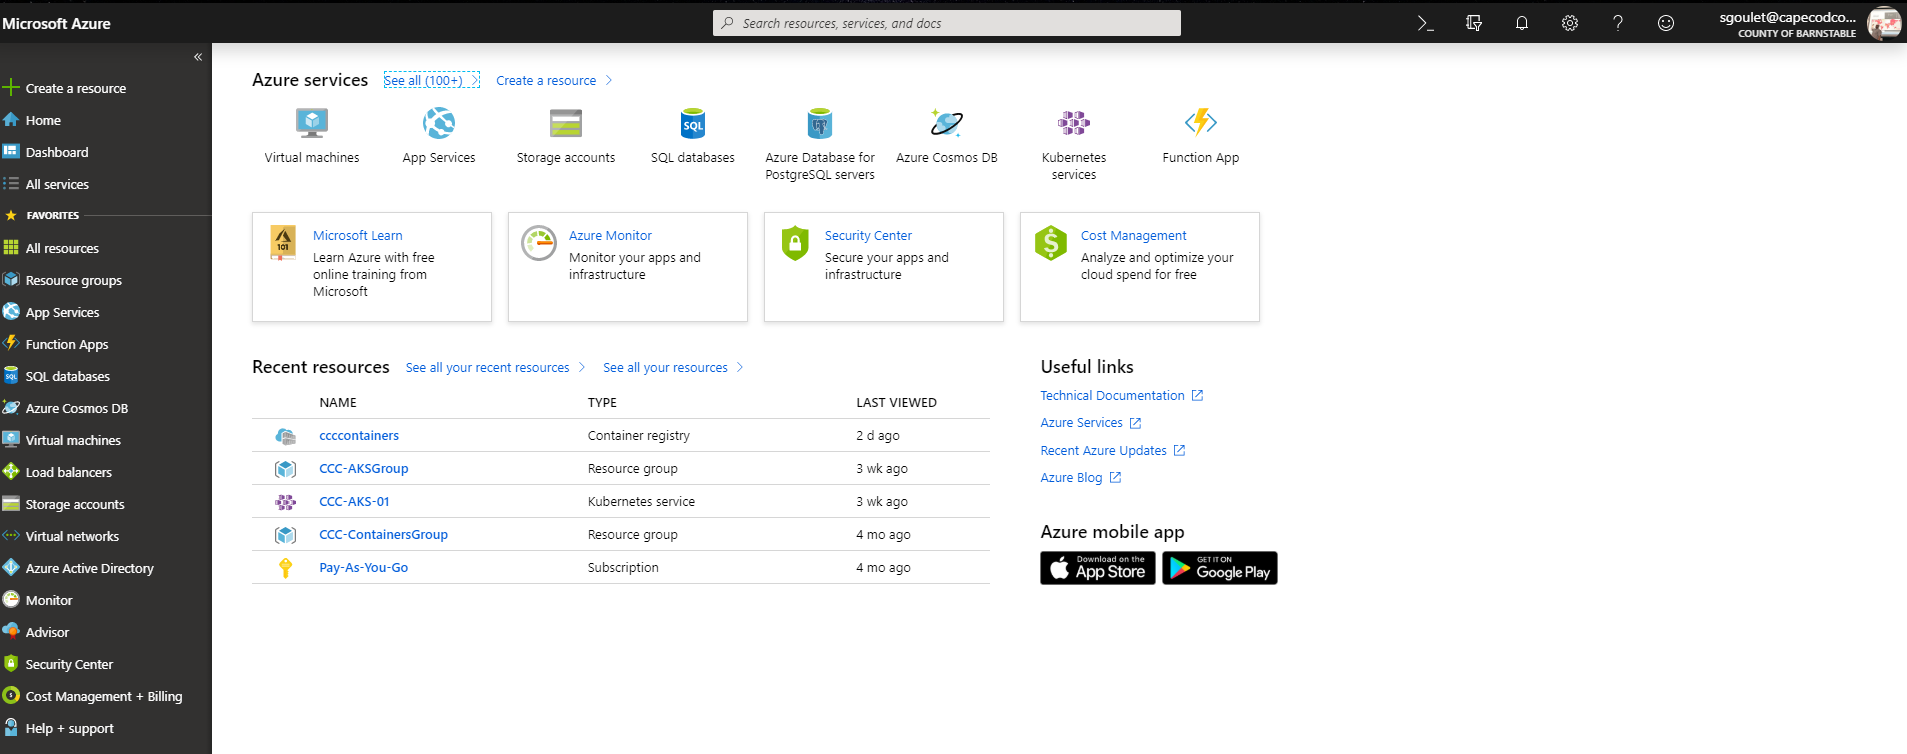The width and height of the screenshot is (1907, 754).
Task: Open Cost Management + Billing in sidebar
Action: (104, 696)
